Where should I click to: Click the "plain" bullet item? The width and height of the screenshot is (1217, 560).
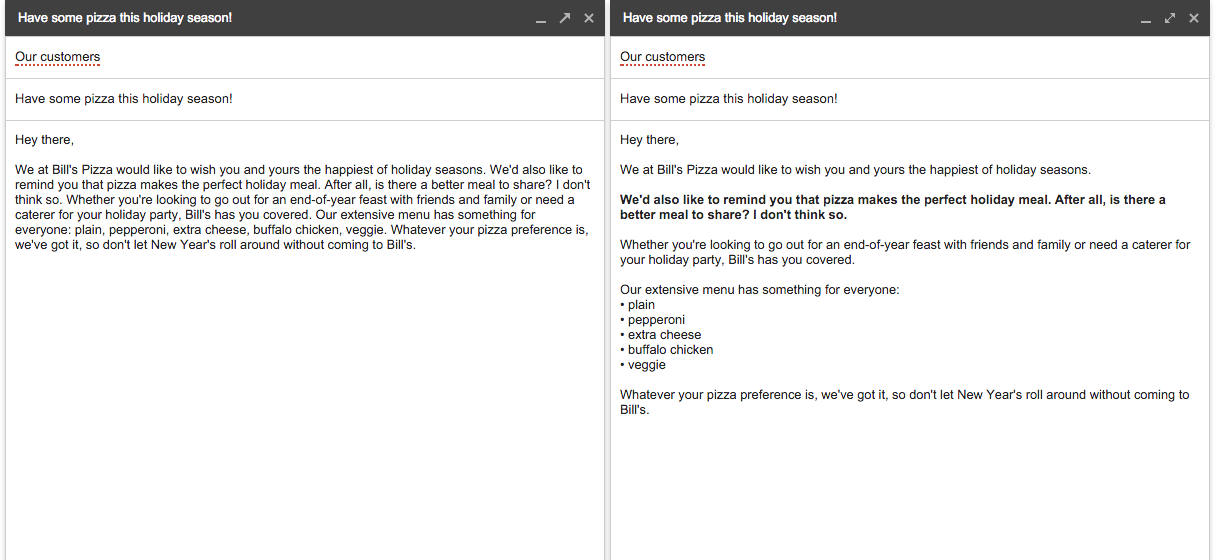(638, 305)
